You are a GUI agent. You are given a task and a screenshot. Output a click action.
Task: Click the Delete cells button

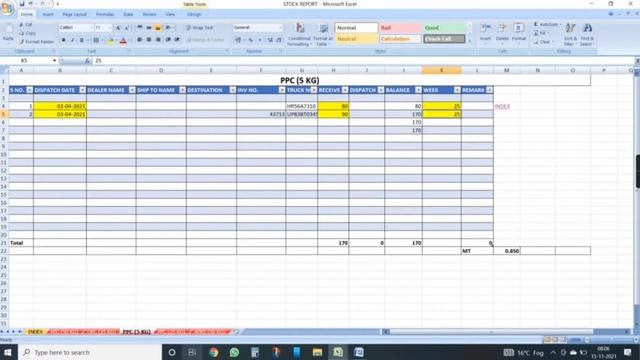coord(502,33)
